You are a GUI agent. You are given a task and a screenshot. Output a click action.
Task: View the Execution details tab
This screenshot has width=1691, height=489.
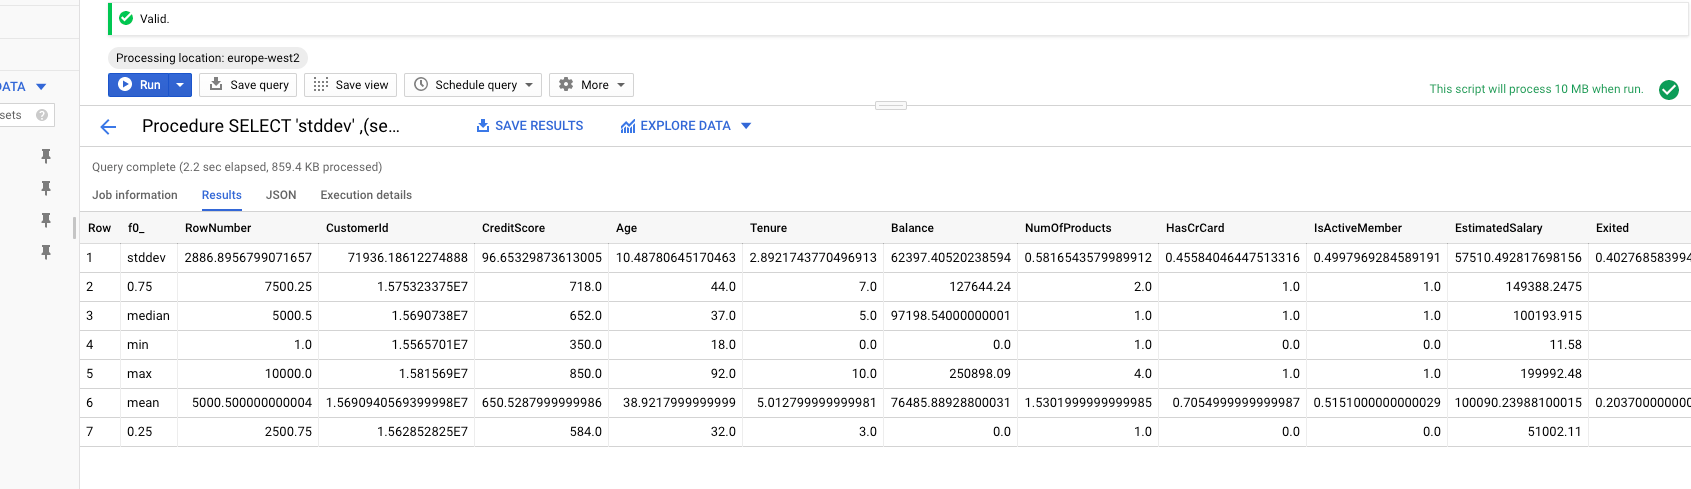(366, 195)
